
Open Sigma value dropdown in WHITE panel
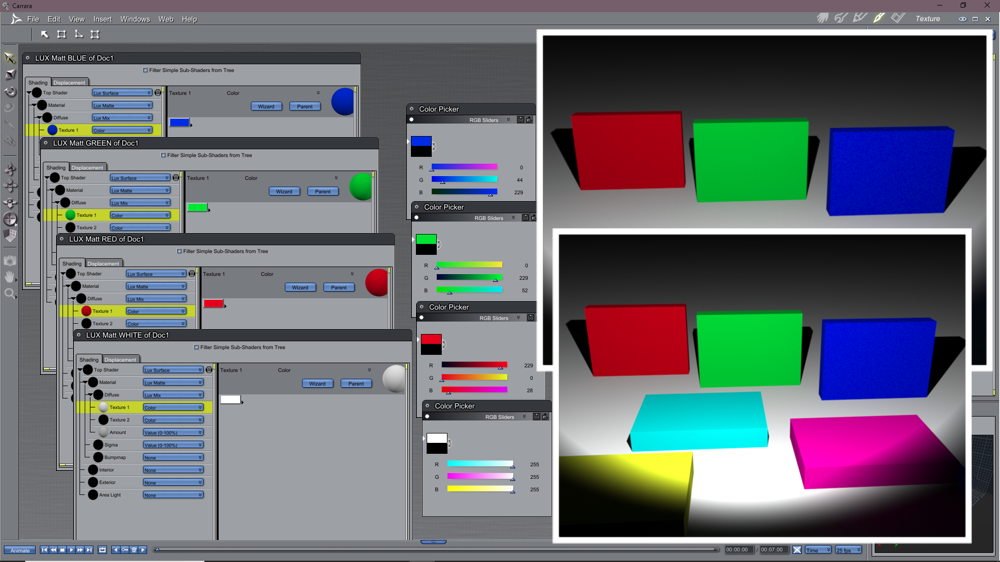click(173, 445)
